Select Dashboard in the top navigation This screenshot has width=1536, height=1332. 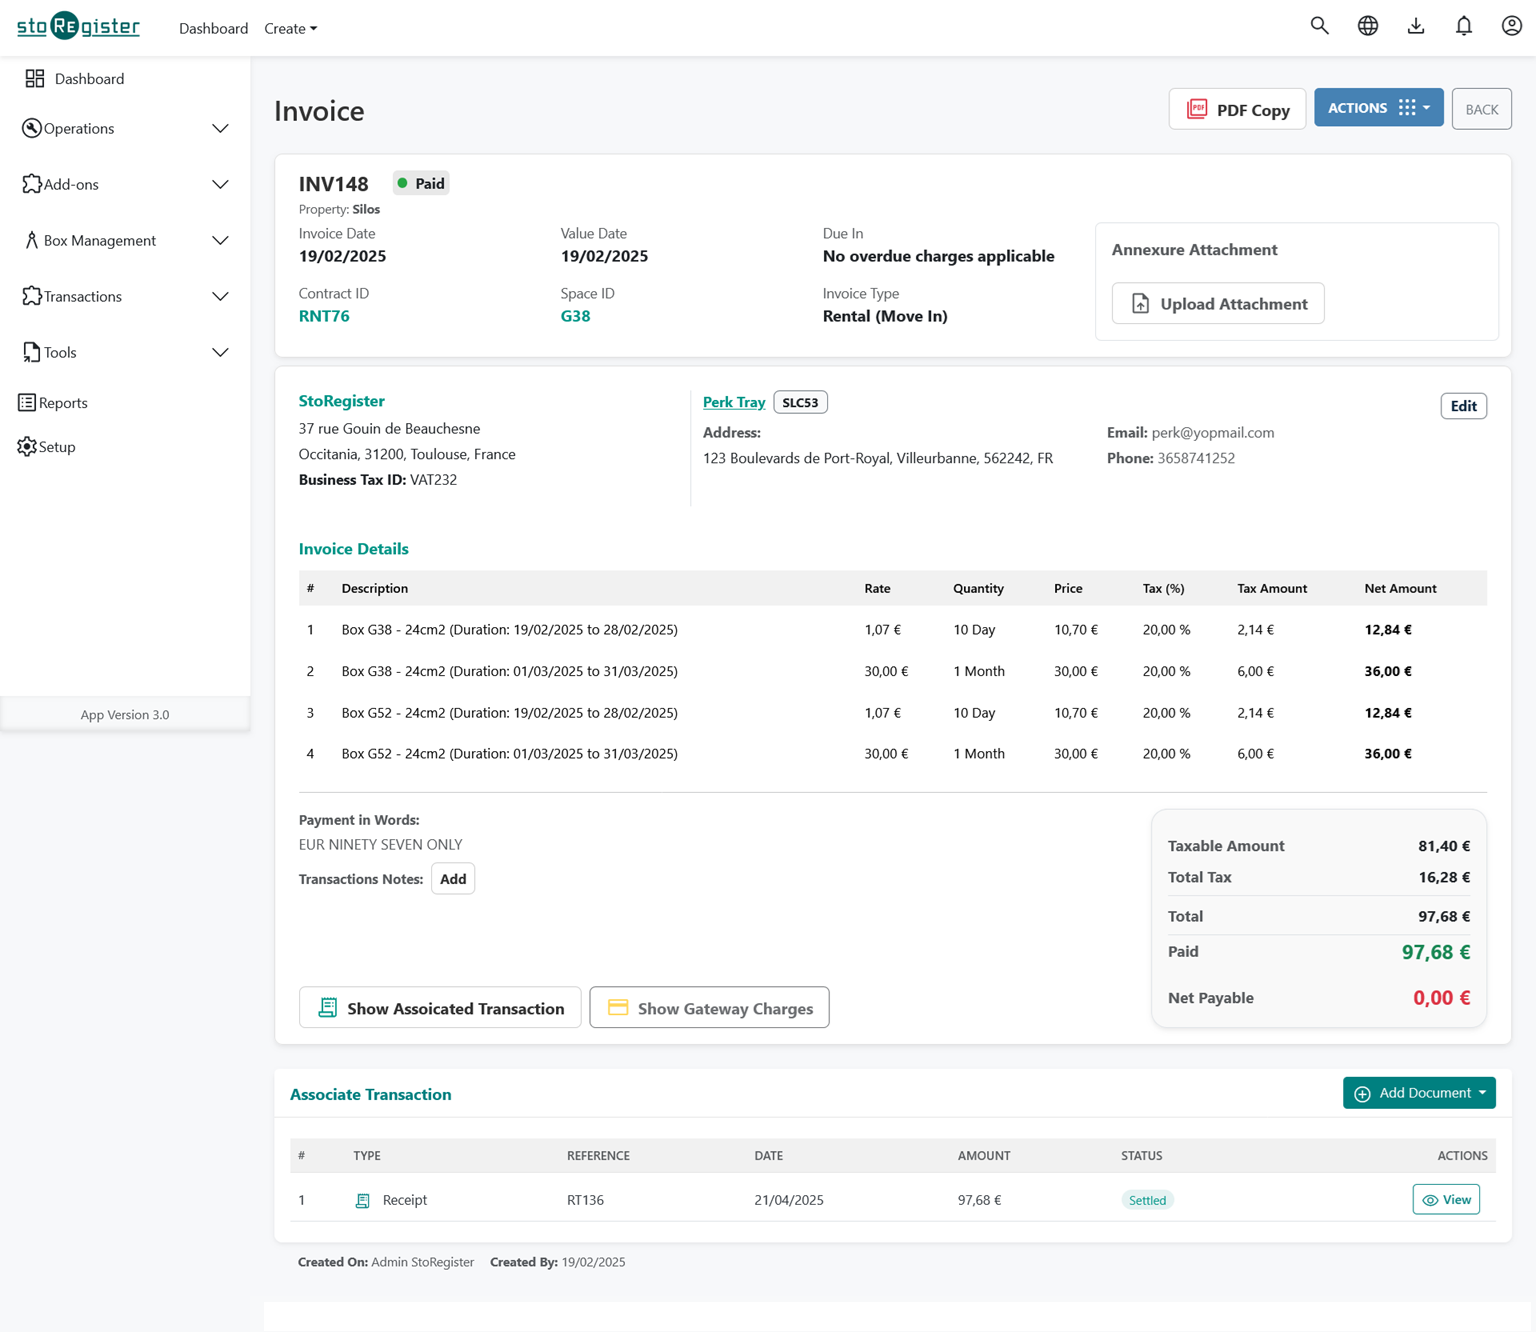click(213, 29)
